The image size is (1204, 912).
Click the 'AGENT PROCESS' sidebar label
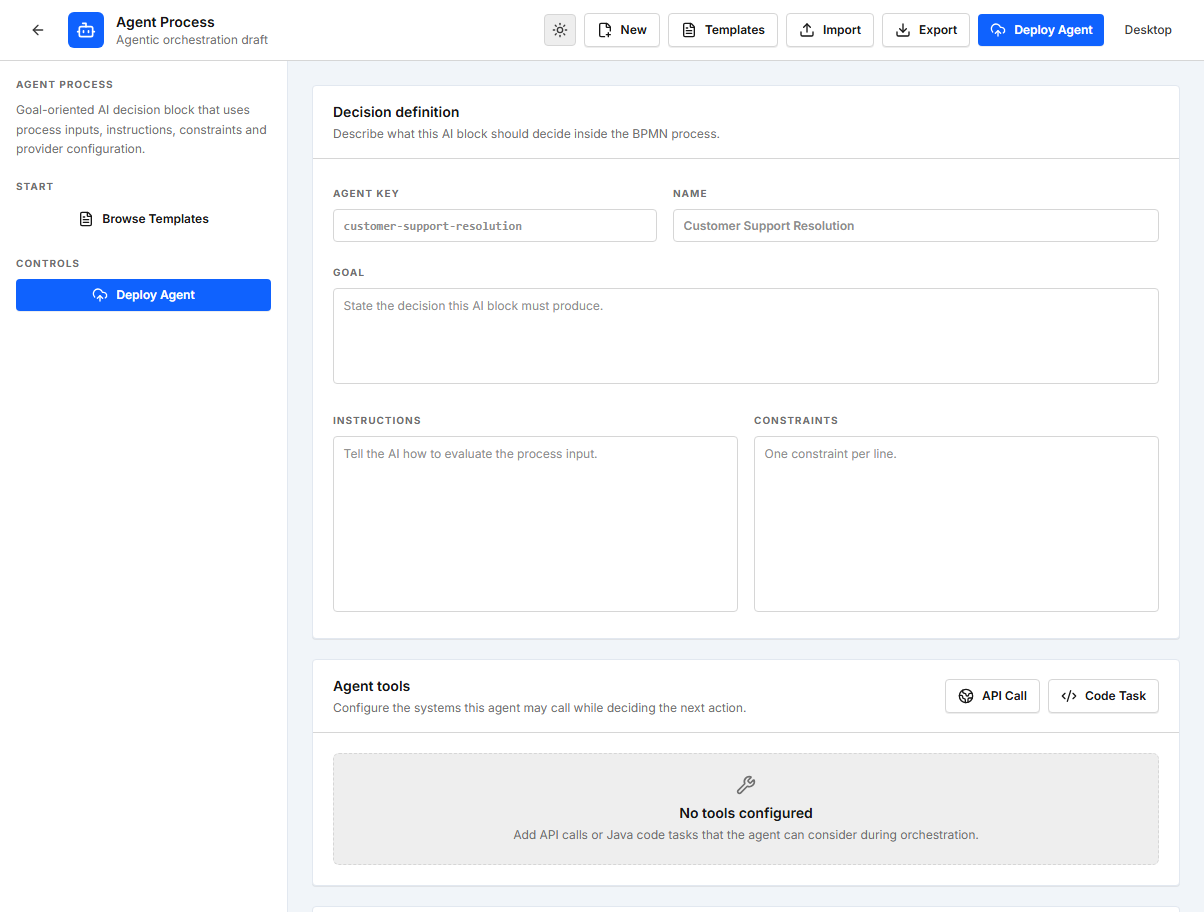tap(65, 85)
